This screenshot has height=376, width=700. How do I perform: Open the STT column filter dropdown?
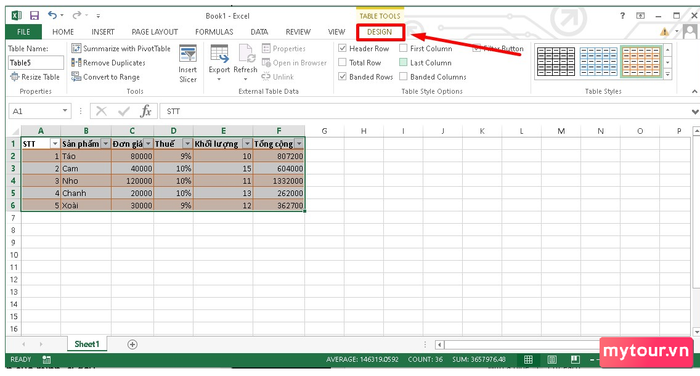pyautogui.click(x=55, y=144)
